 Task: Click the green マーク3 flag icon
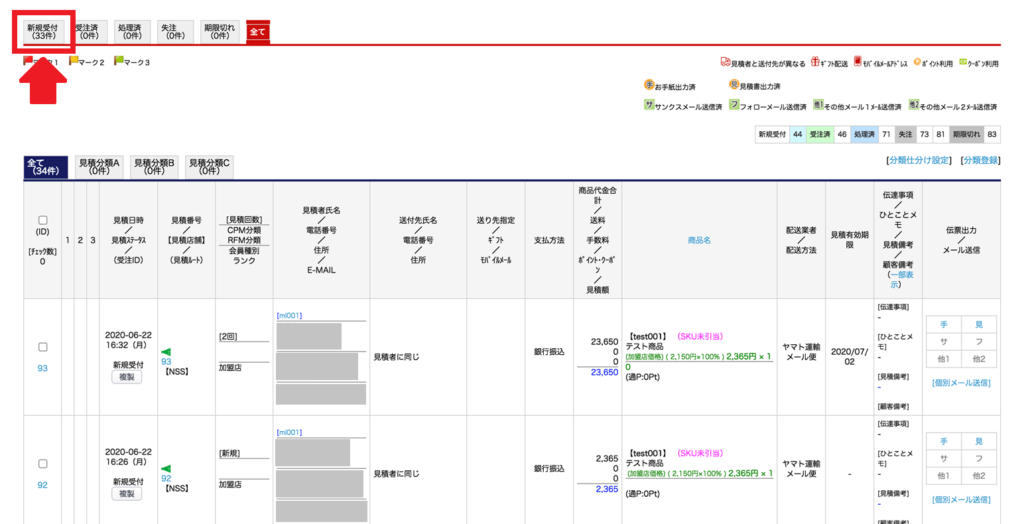click(119, 61)
